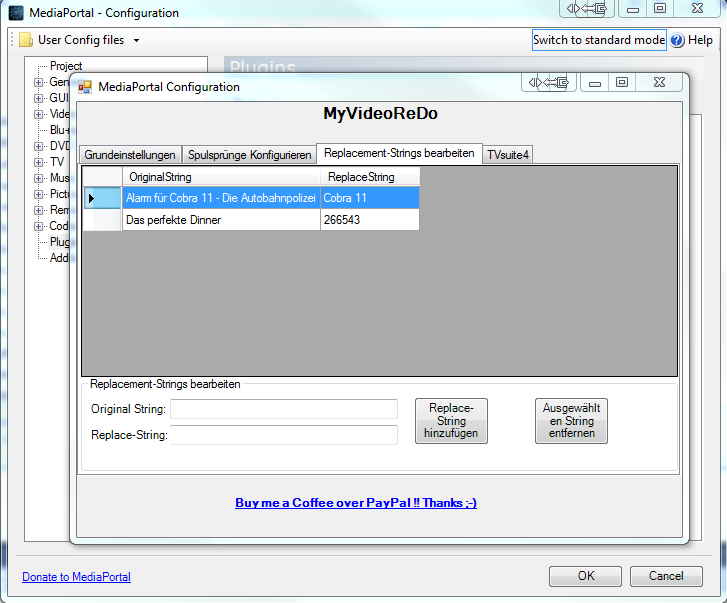Open the Buy me a Coffee PayPal link
Screen dimensions: 727x603
click(356, 503)
